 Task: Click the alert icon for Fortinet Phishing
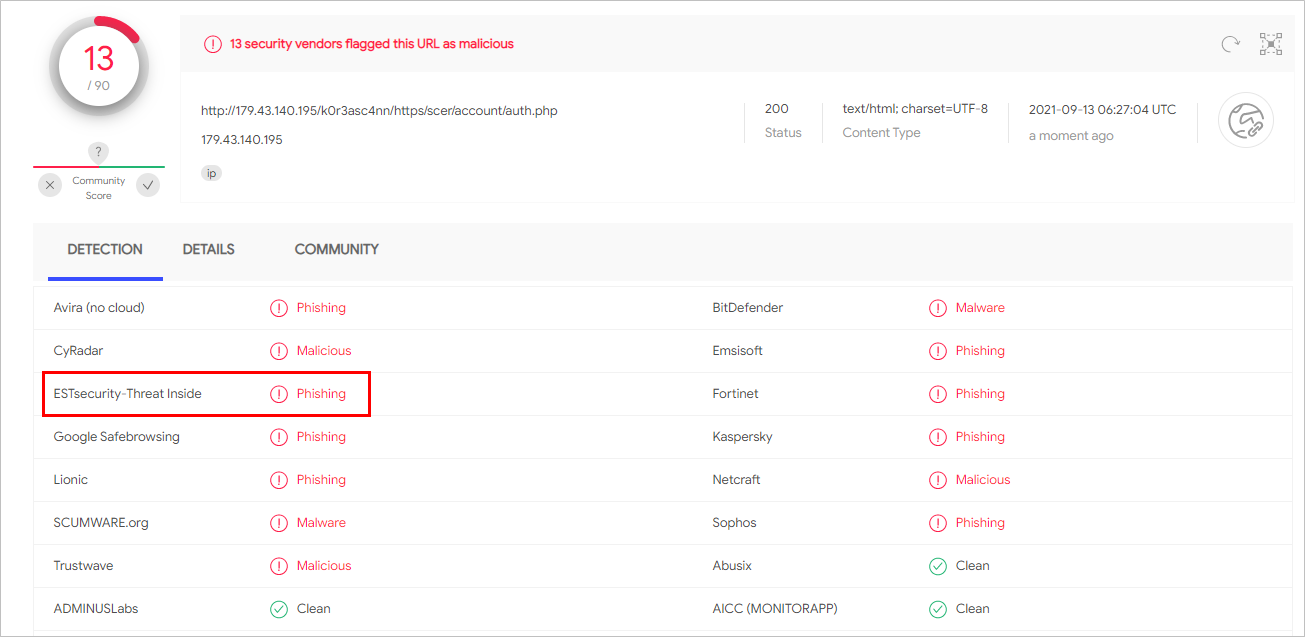938,394
